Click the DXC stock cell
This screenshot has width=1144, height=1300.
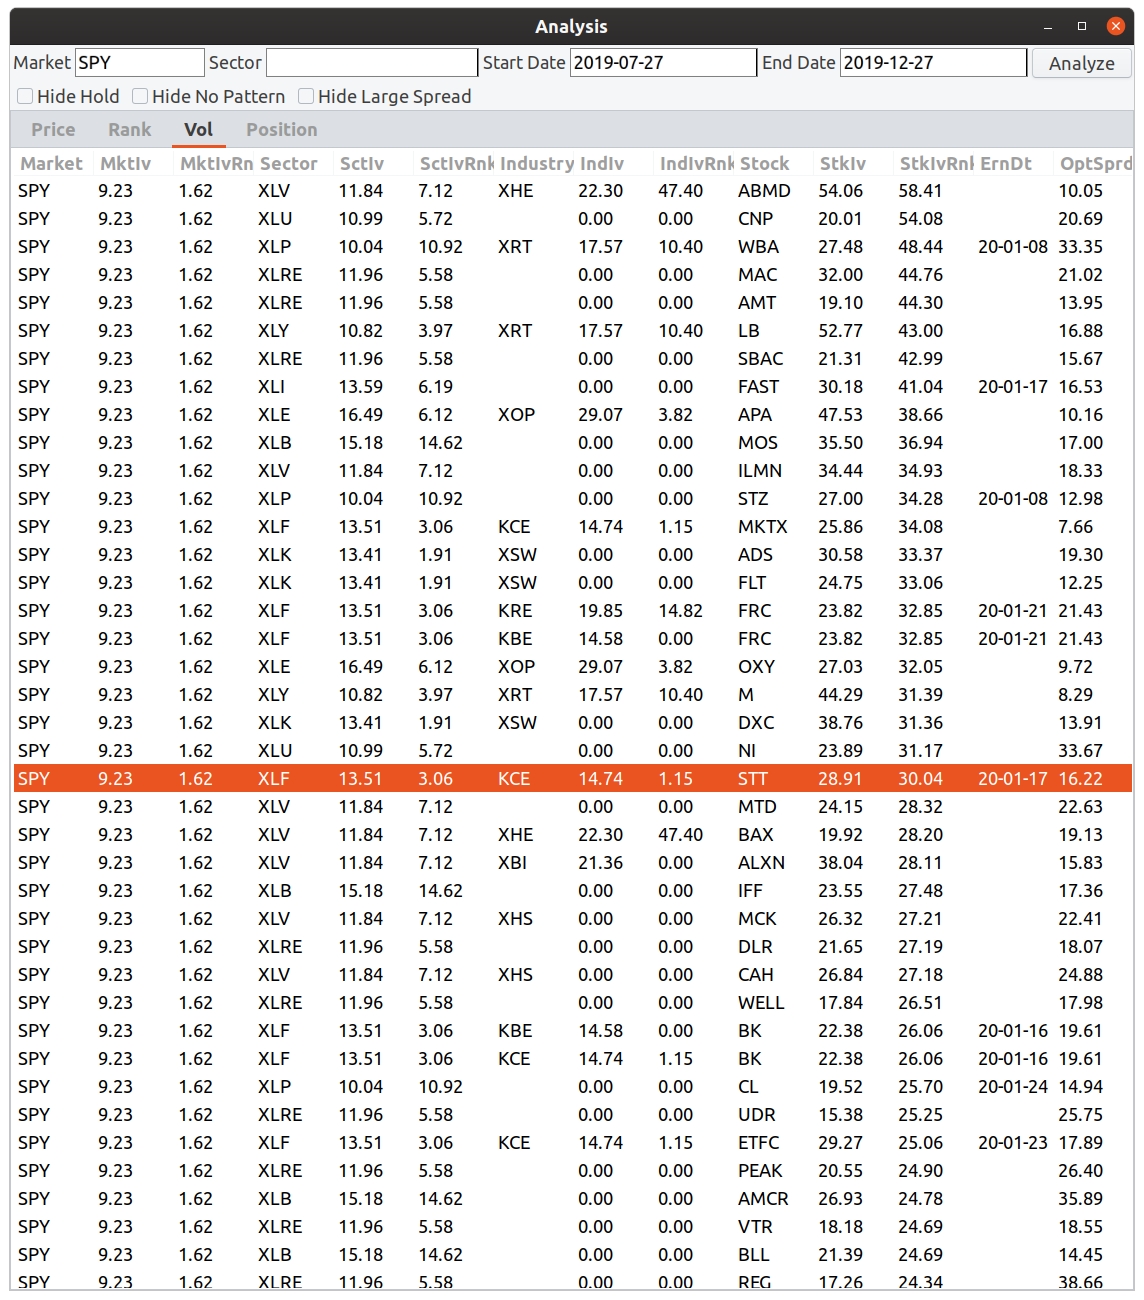pos(756,723)
